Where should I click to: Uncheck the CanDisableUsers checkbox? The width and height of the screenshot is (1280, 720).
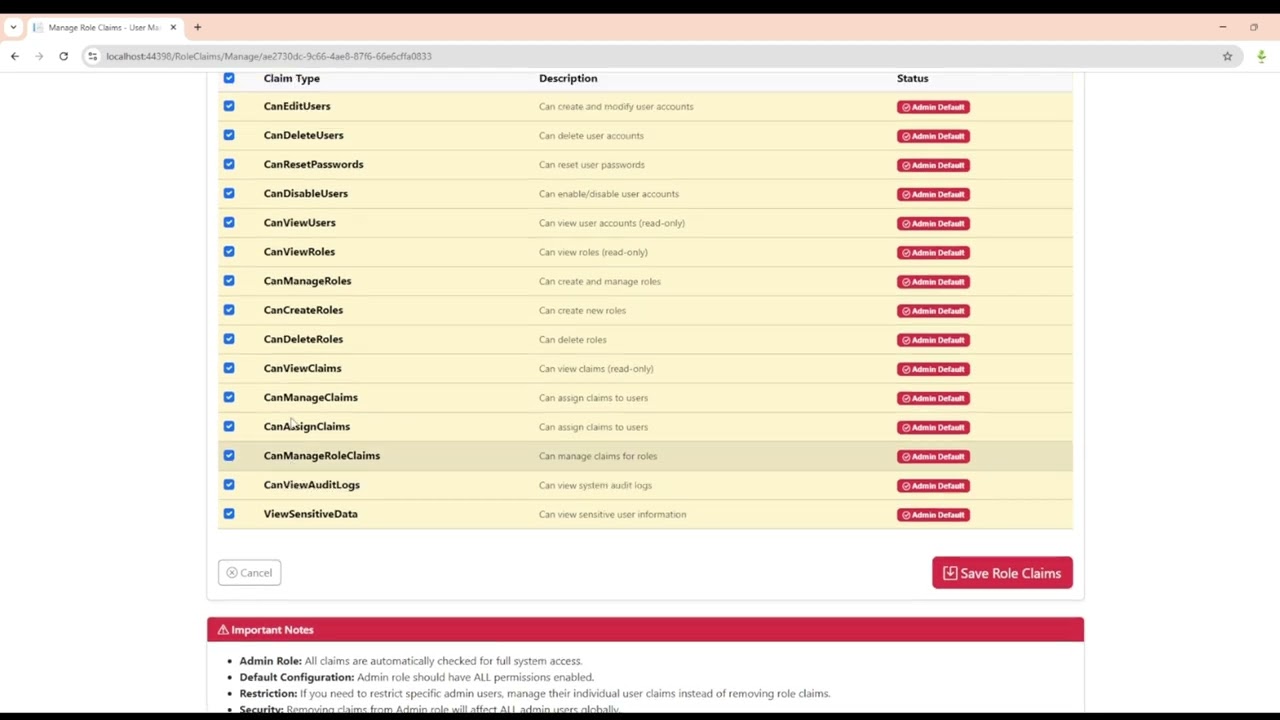pyautogui.click(x=229, y=193)
